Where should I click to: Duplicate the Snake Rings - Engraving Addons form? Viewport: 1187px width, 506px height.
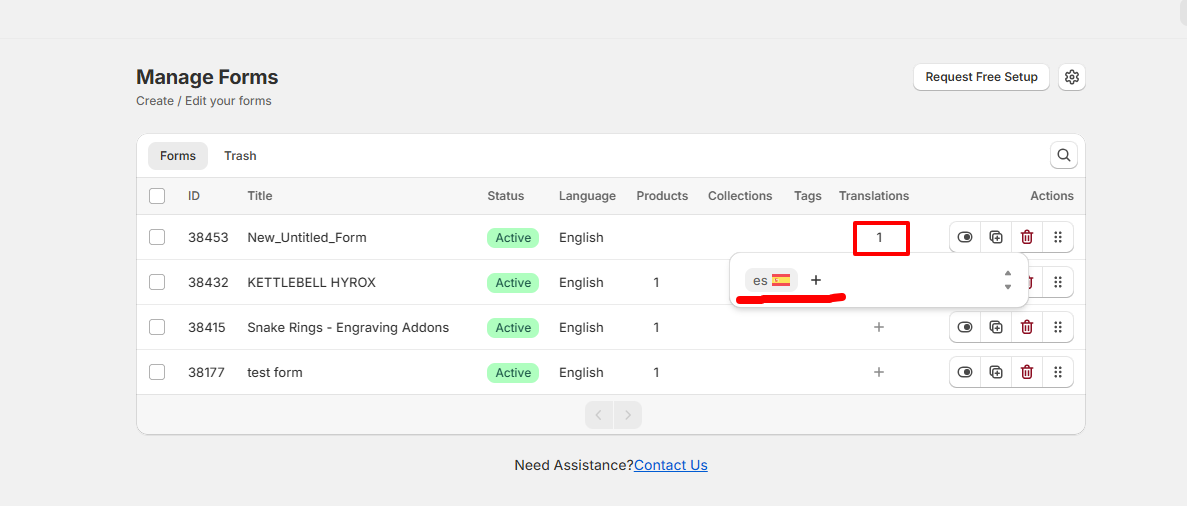(x=996, y=327)
